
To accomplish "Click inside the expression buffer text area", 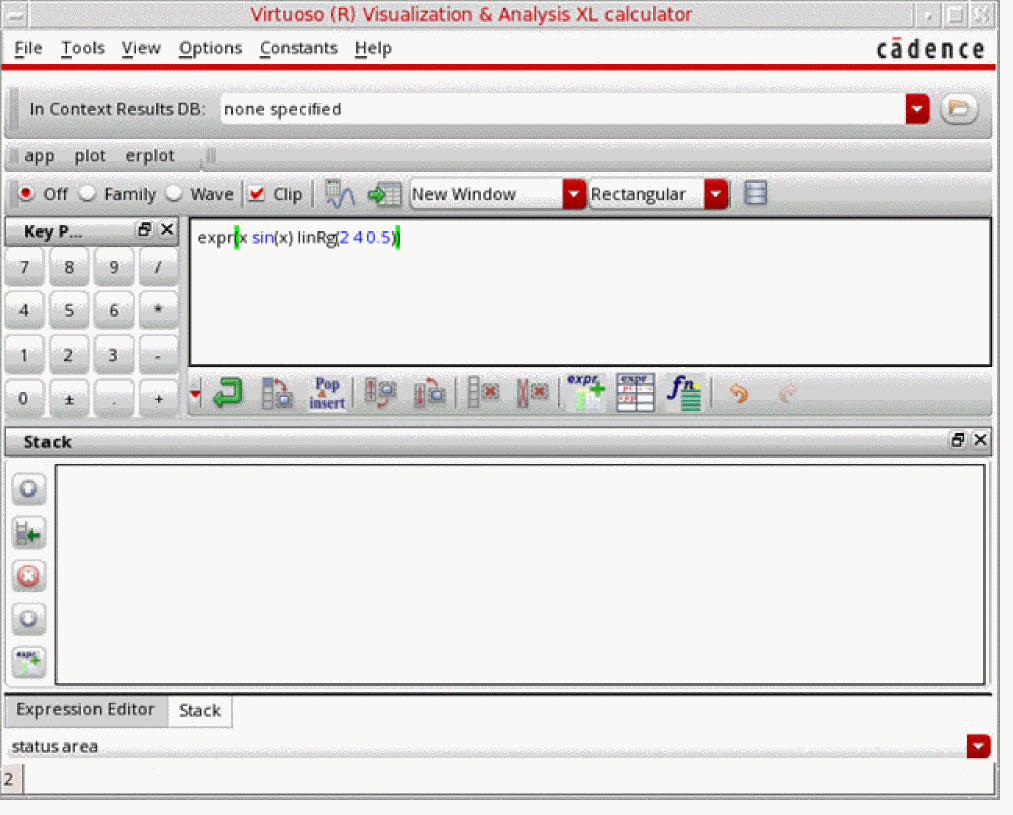I will pos(590,292).
